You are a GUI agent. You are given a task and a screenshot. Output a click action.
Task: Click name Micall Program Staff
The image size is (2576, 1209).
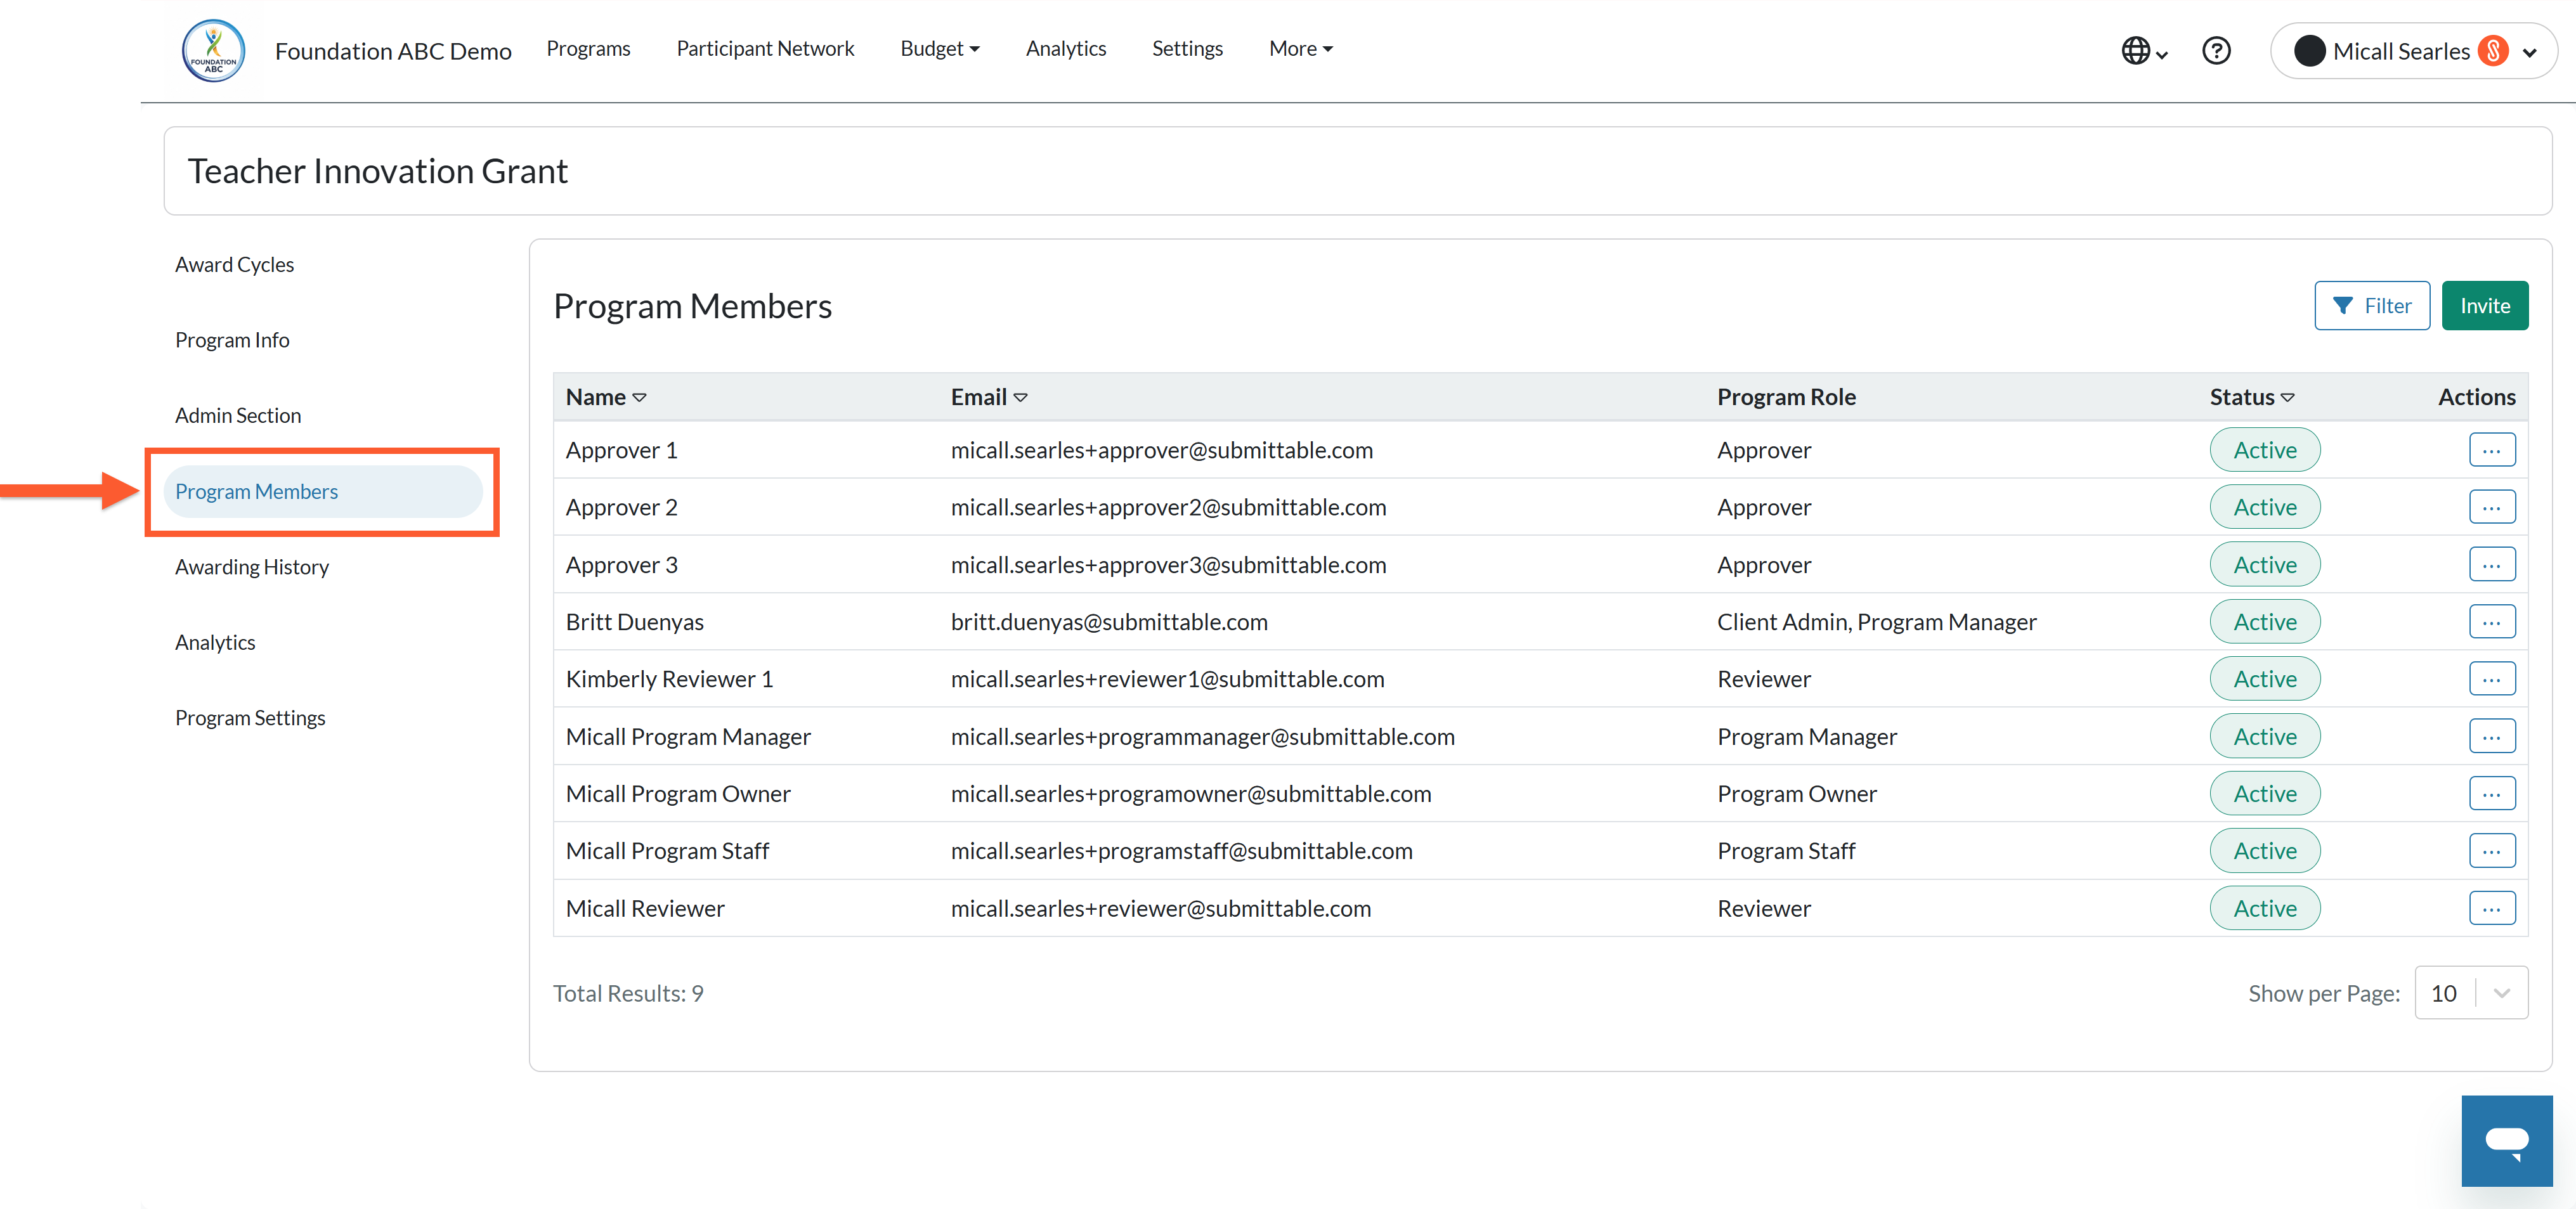click(x=667, y=851)
